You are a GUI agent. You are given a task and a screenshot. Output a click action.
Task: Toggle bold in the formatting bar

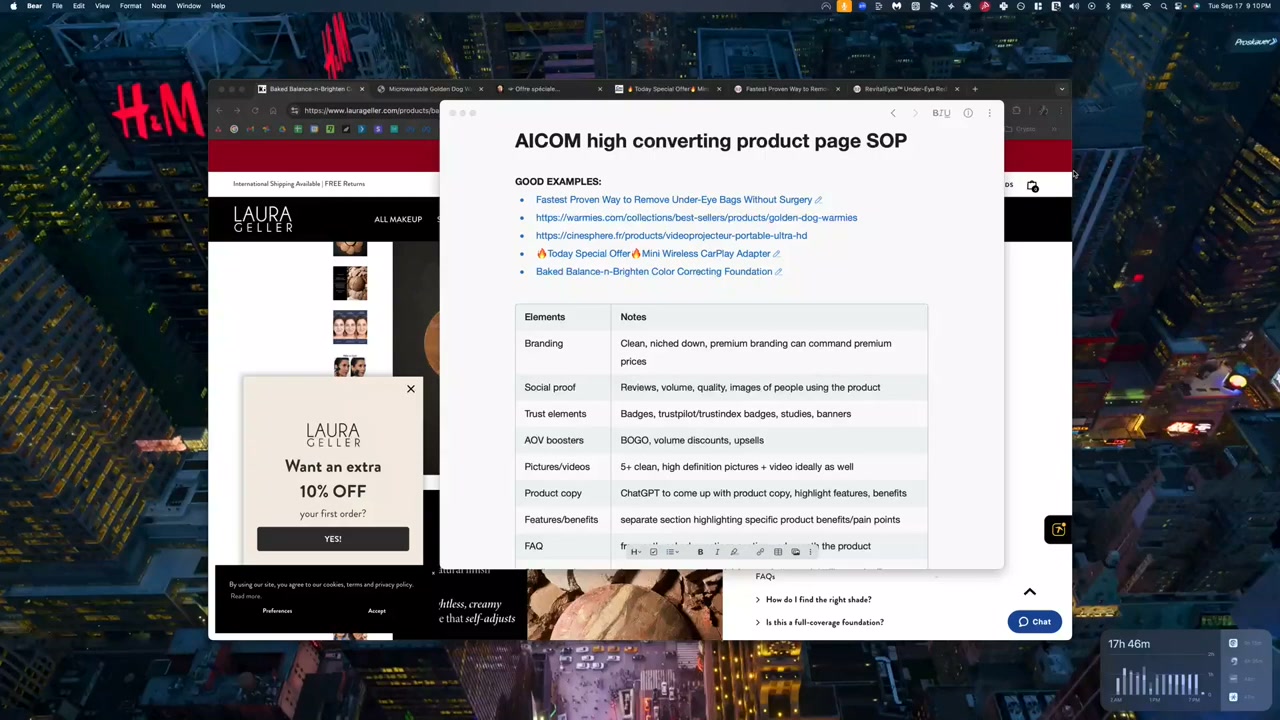coord(700,552)
